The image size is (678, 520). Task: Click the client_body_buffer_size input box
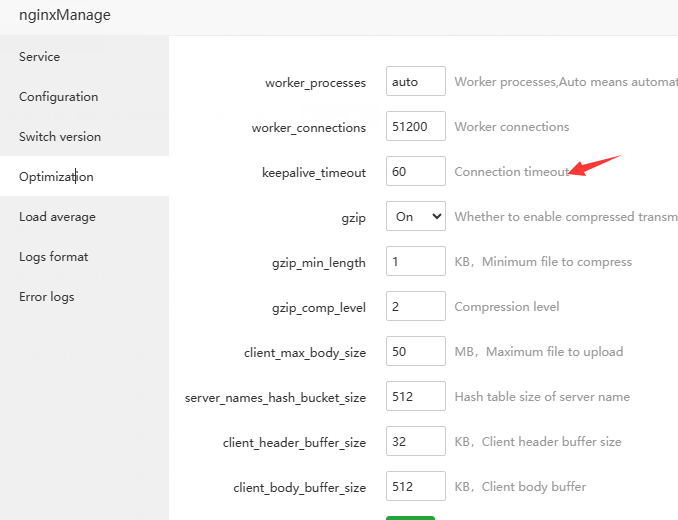pyautogui.click(x=416, y=487)
